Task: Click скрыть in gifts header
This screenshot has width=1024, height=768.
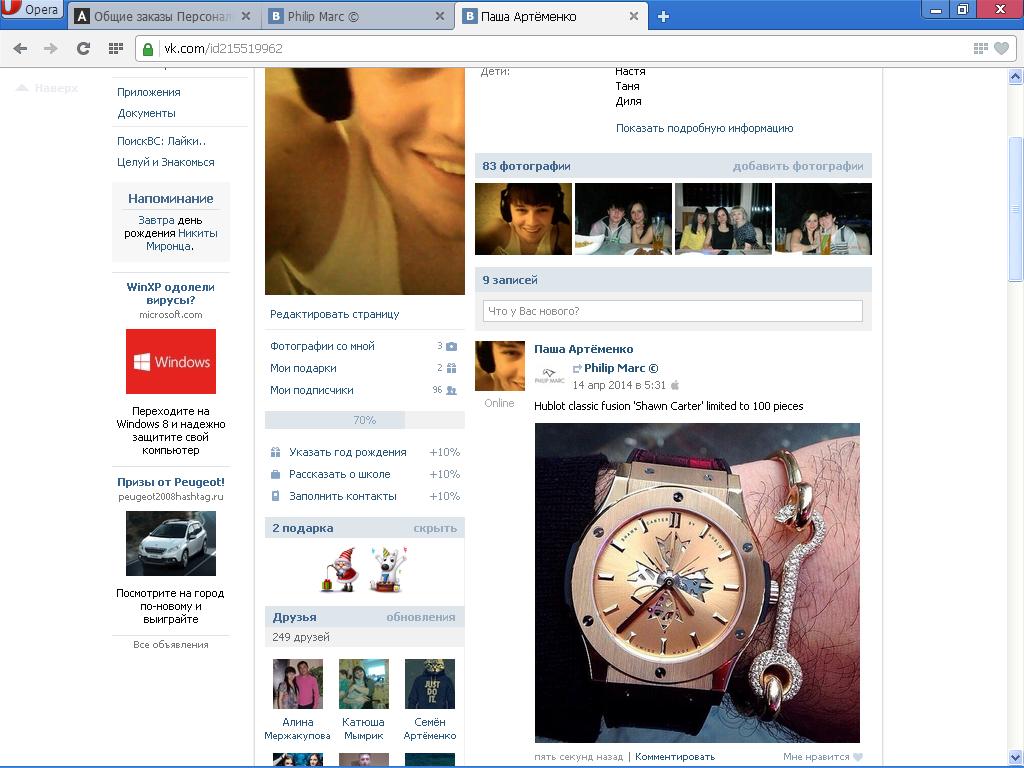Action: coord(435,528)
